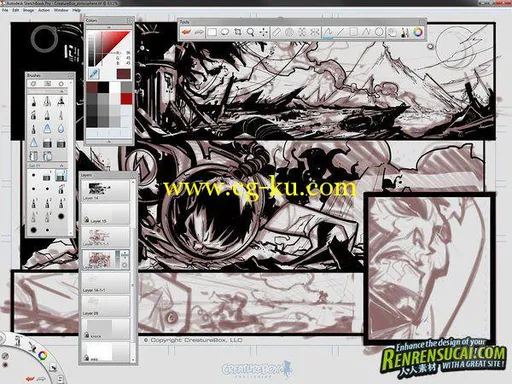This screenshot has width=512, height=384.
Task: Enable the Ellipse guide tool
Action: pyautogui.click(x=289, y=32)
